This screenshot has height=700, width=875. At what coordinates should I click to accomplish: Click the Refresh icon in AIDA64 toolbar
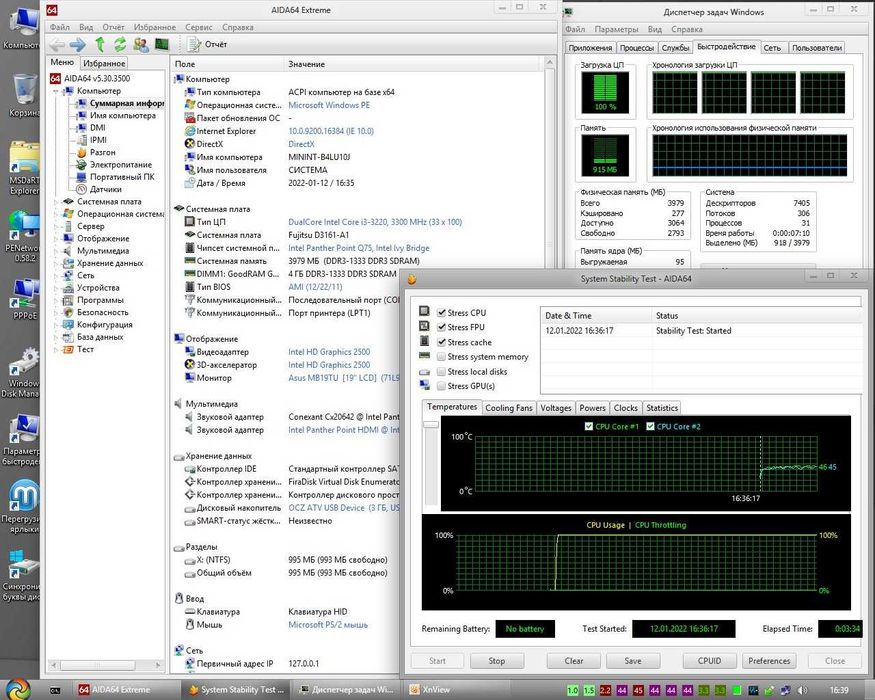[x=120, y=44]
